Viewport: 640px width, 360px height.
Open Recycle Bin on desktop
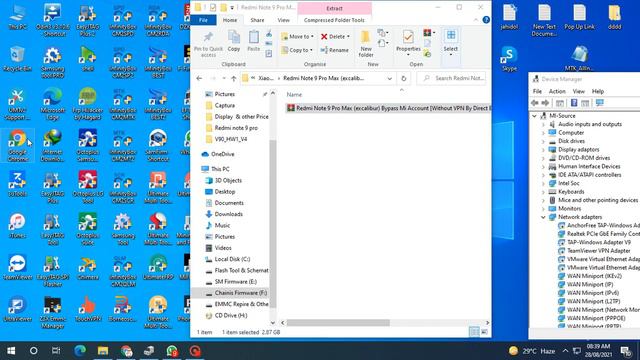(x=18, y=59)
